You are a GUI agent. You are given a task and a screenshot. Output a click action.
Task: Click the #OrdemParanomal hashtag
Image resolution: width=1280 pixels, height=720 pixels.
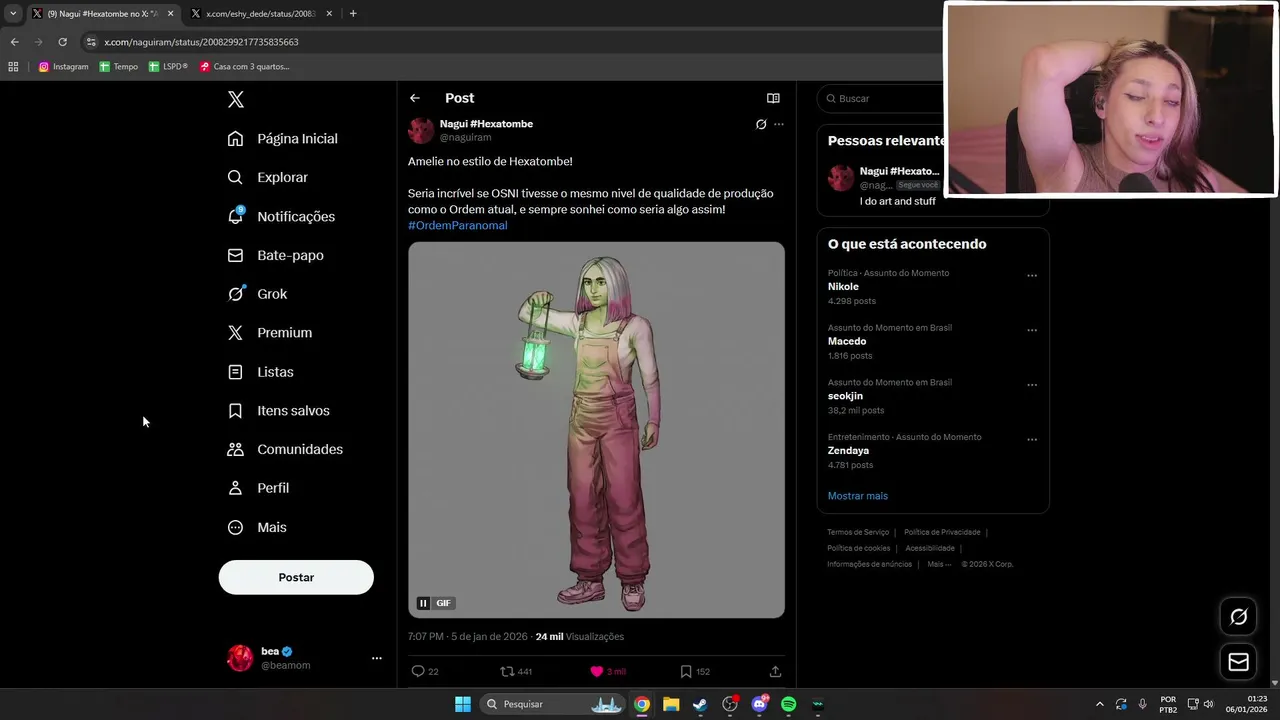click(x=457, y=225)
